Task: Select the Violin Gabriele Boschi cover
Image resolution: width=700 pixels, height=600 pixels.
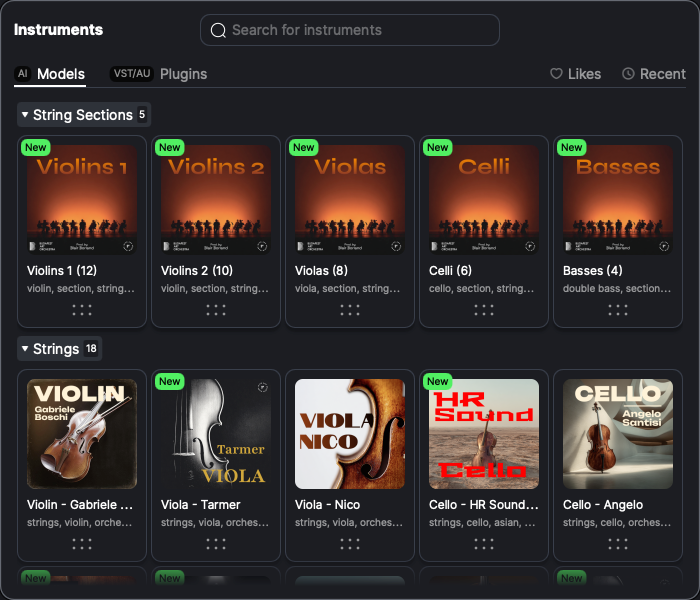Action: click(x=82, y=433)
